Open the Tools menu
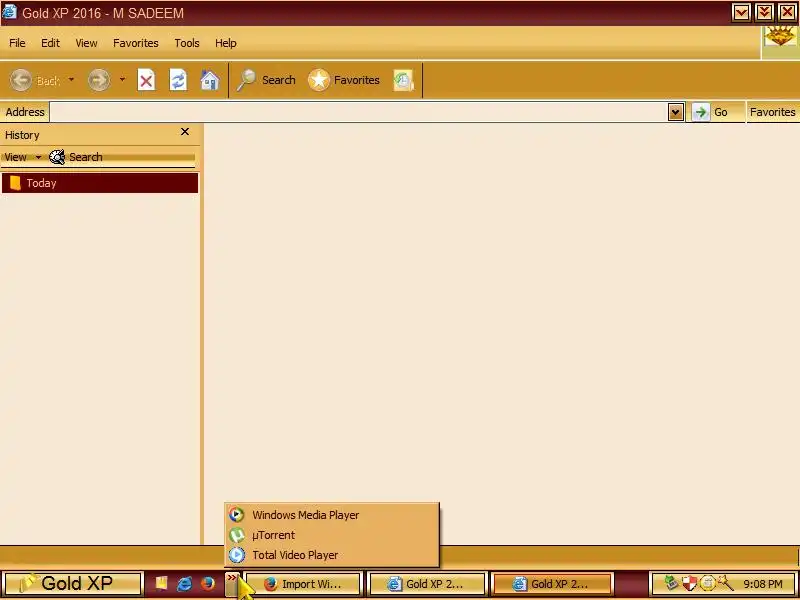The width and height of the screenshot is (800, 600). [187, 43]
